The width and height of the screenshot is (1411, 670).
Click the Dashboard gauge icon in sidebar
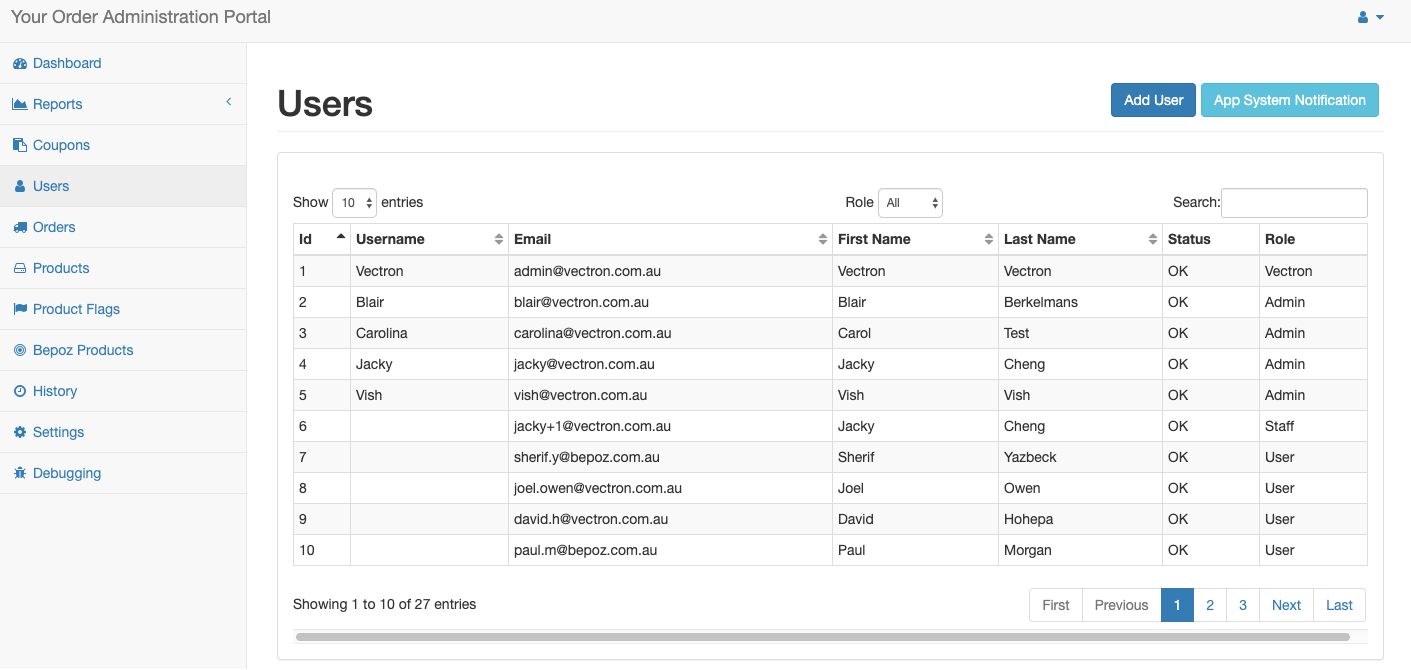point(20,64)
